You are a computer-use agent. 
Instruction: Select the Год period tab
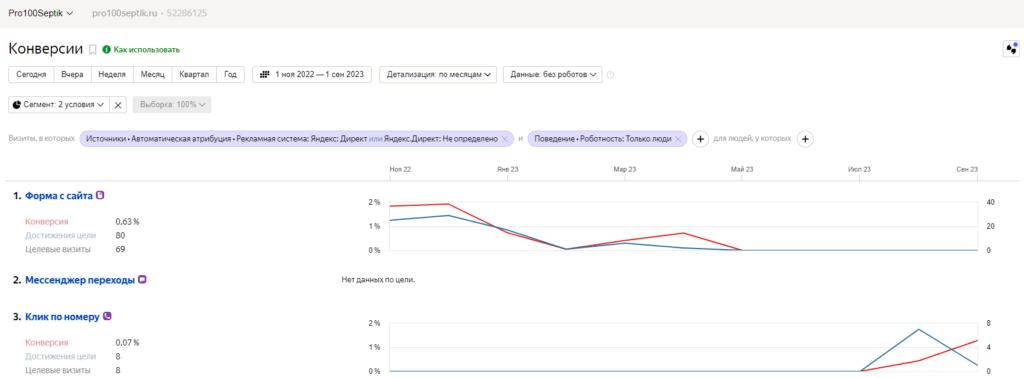231,74
